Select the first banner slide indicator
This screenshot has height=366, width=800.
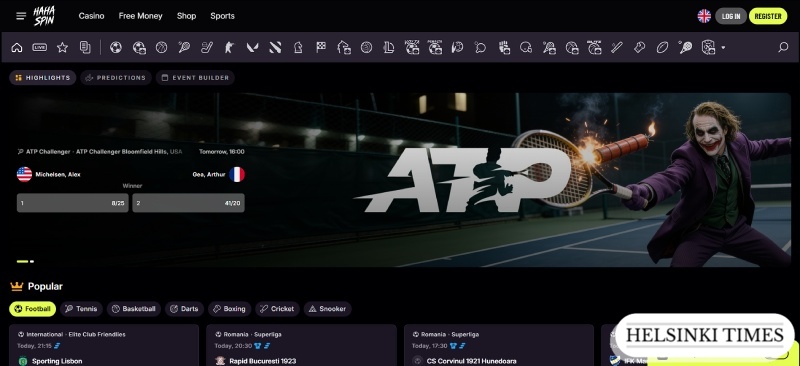pyautogui.click(x=22, y=261)
